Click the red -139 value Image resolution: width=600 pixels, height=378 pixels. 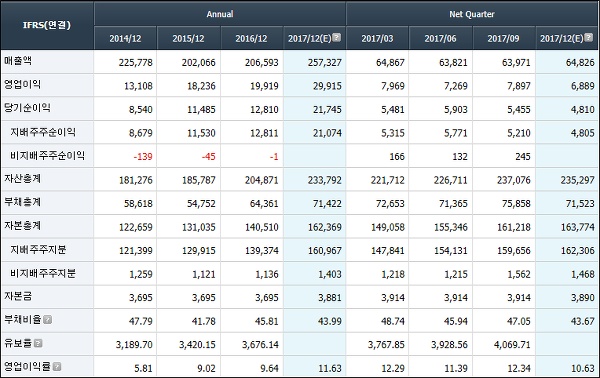(143, 156)
